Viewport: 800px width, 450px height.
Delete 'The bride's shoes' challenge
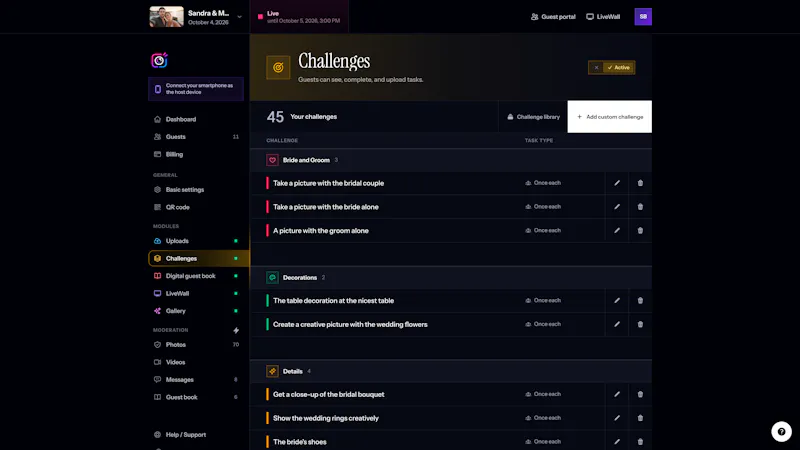click(x=640, y=441)
